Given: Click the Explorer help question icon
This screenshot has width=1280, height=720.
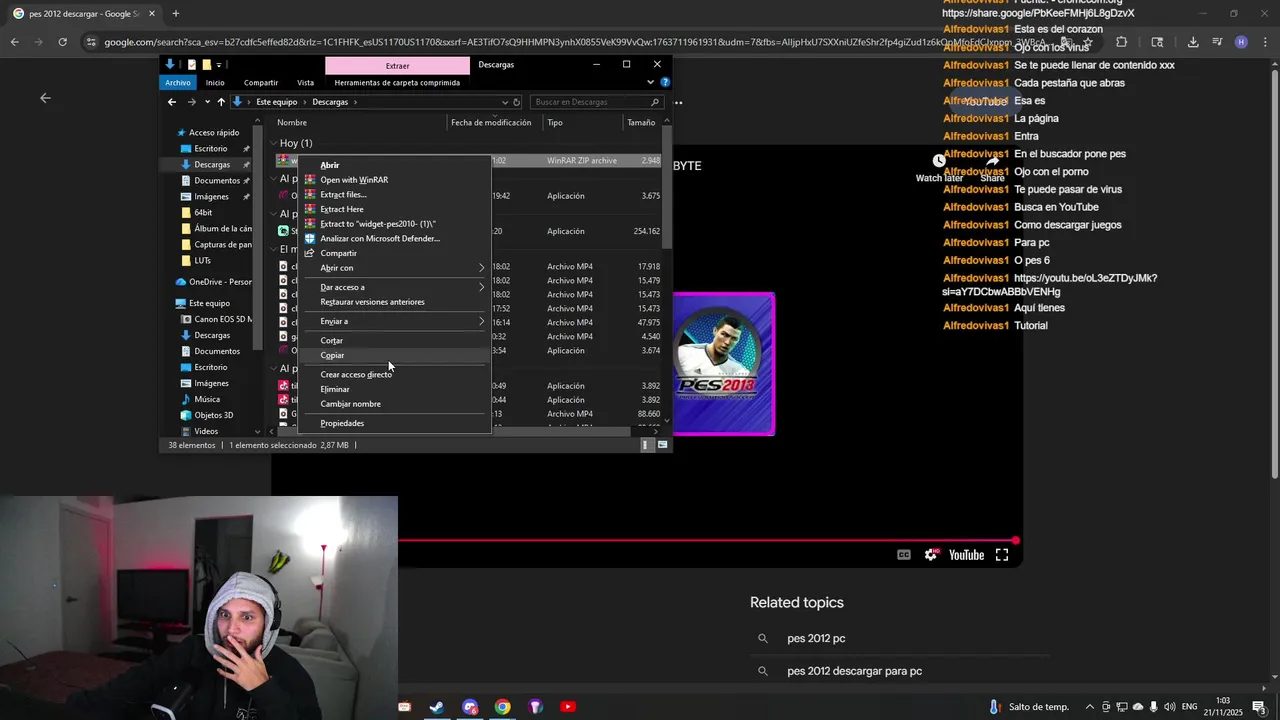Looking at the screenshot, I should tap(665, 83).
